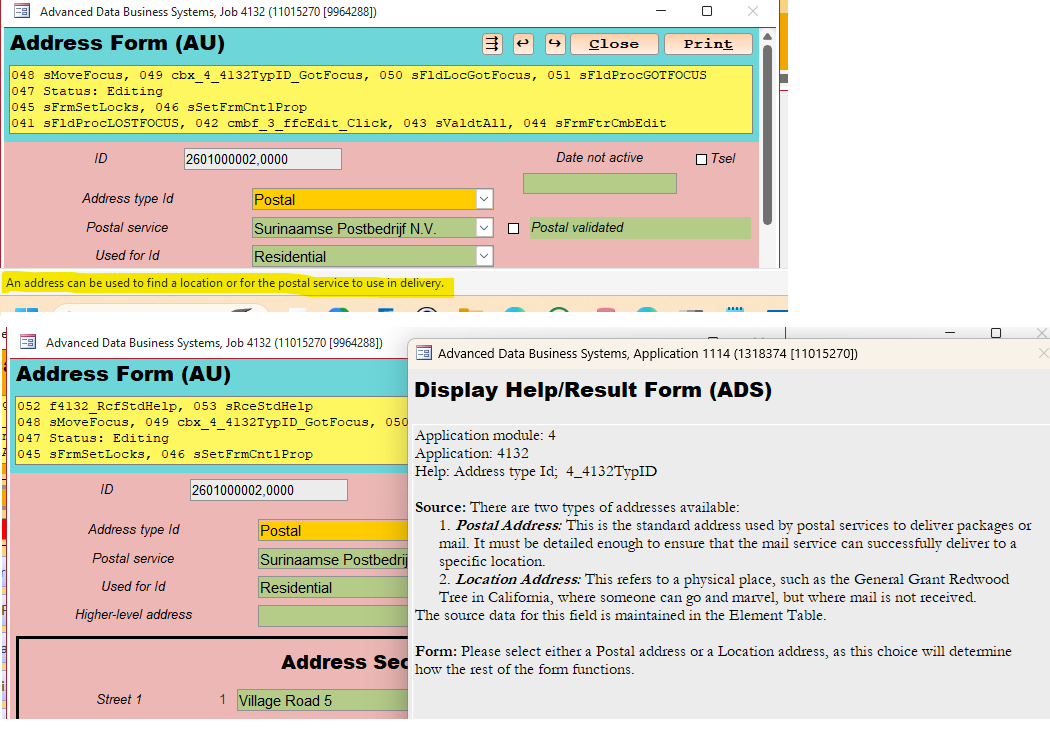Enable the Tsel checkbox
The width and height of the screenshot is (1050, 735).
point(701,159)
